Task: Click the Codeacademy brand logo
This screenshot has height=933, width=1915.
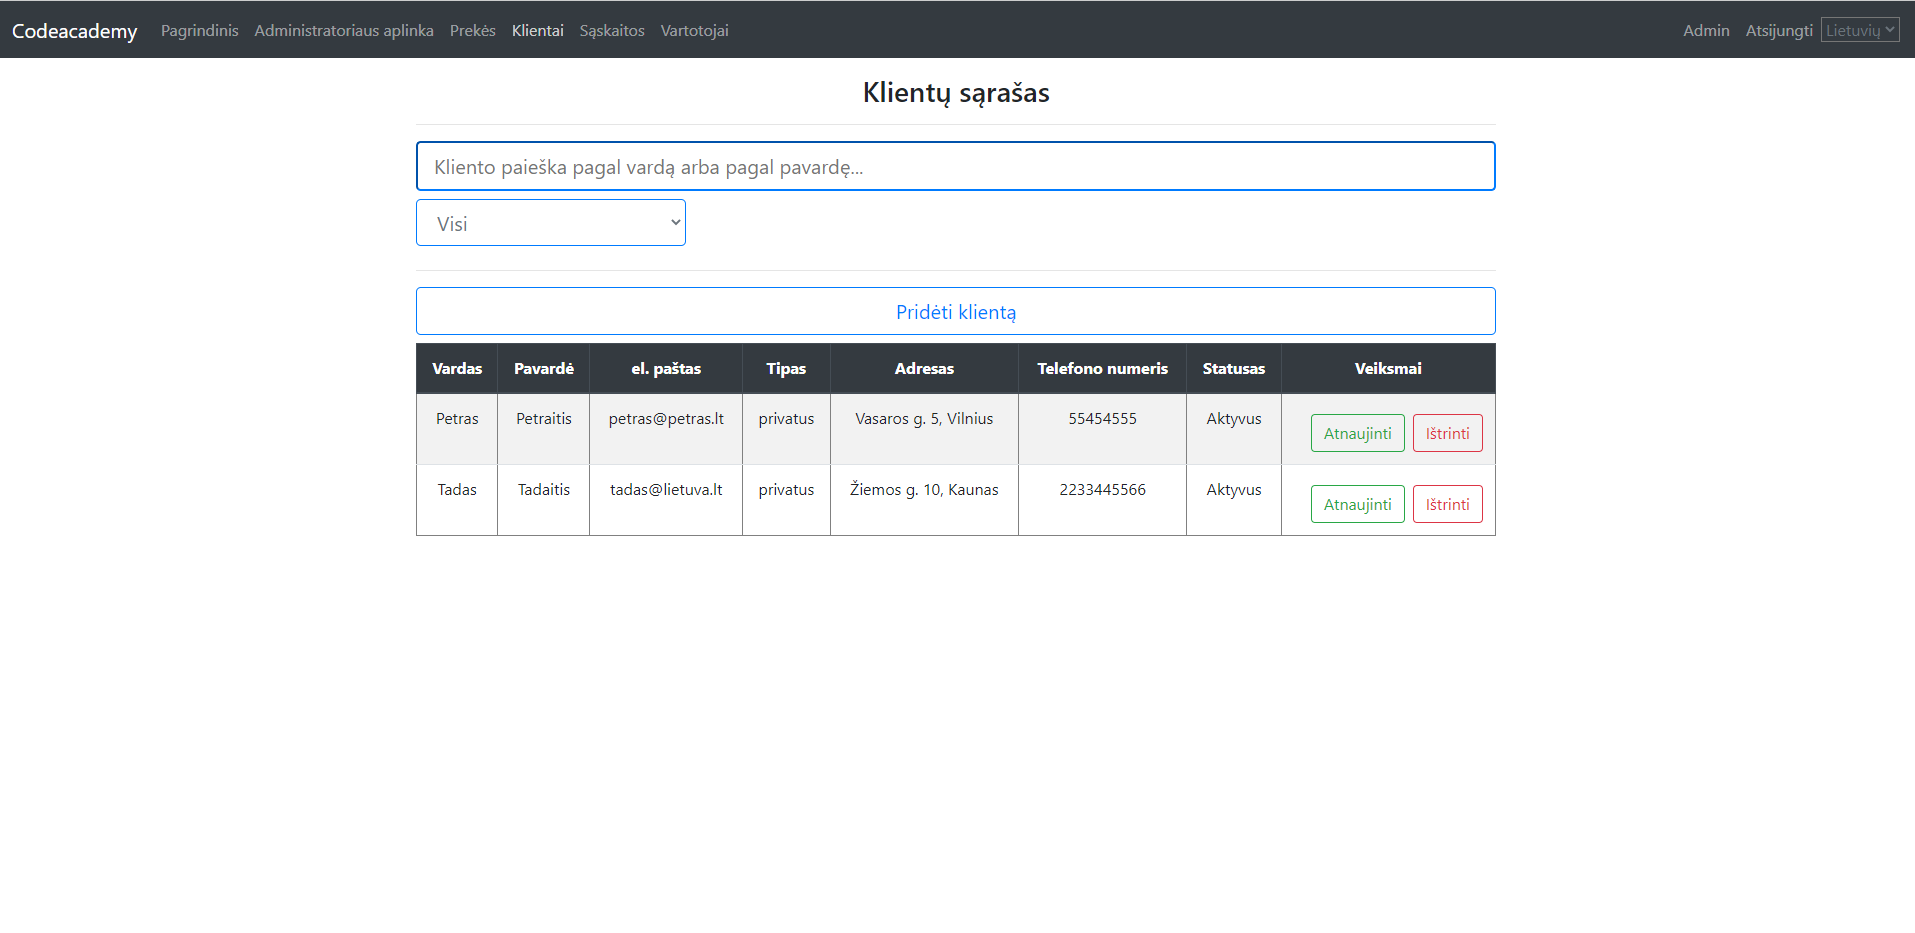Action: tap(74, 30)
